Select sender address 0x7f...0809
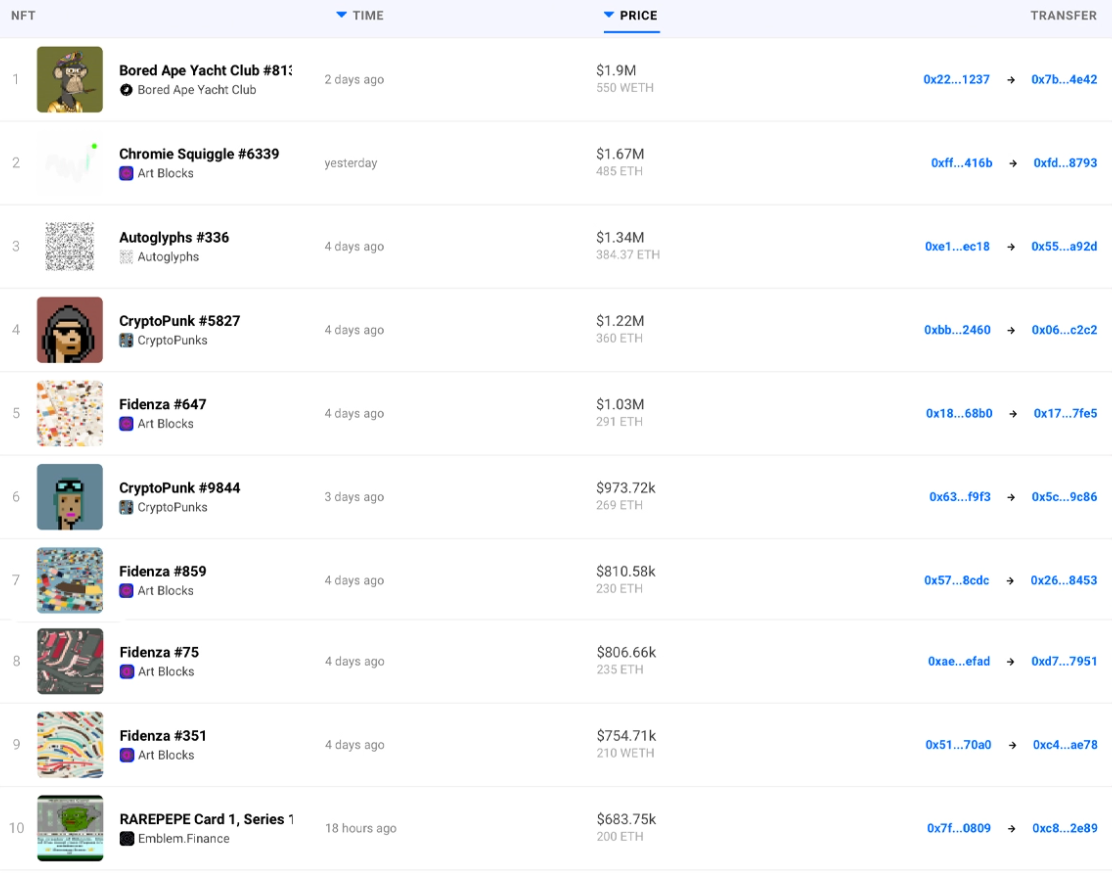This screenshot has width=1112, height=873. point(959,828)
